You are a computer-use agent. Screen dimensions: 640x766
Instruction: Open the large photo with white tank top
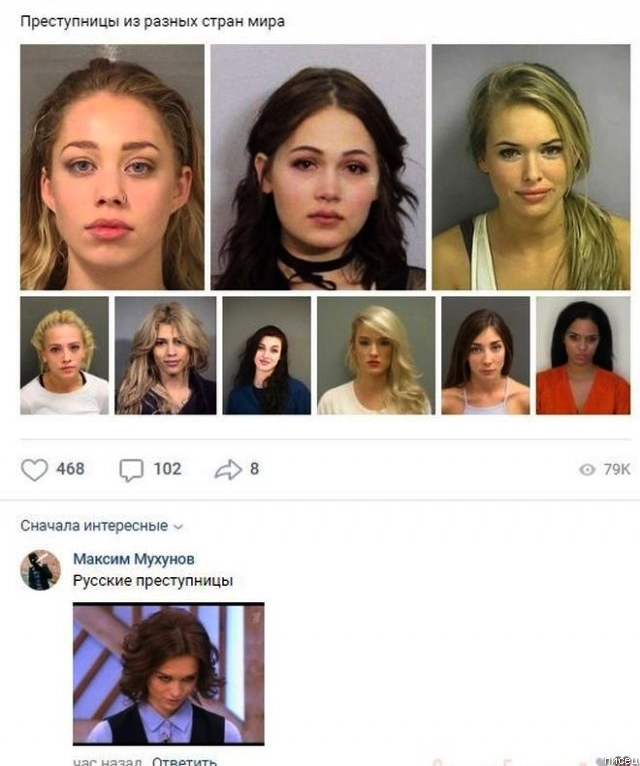[531, 167]
